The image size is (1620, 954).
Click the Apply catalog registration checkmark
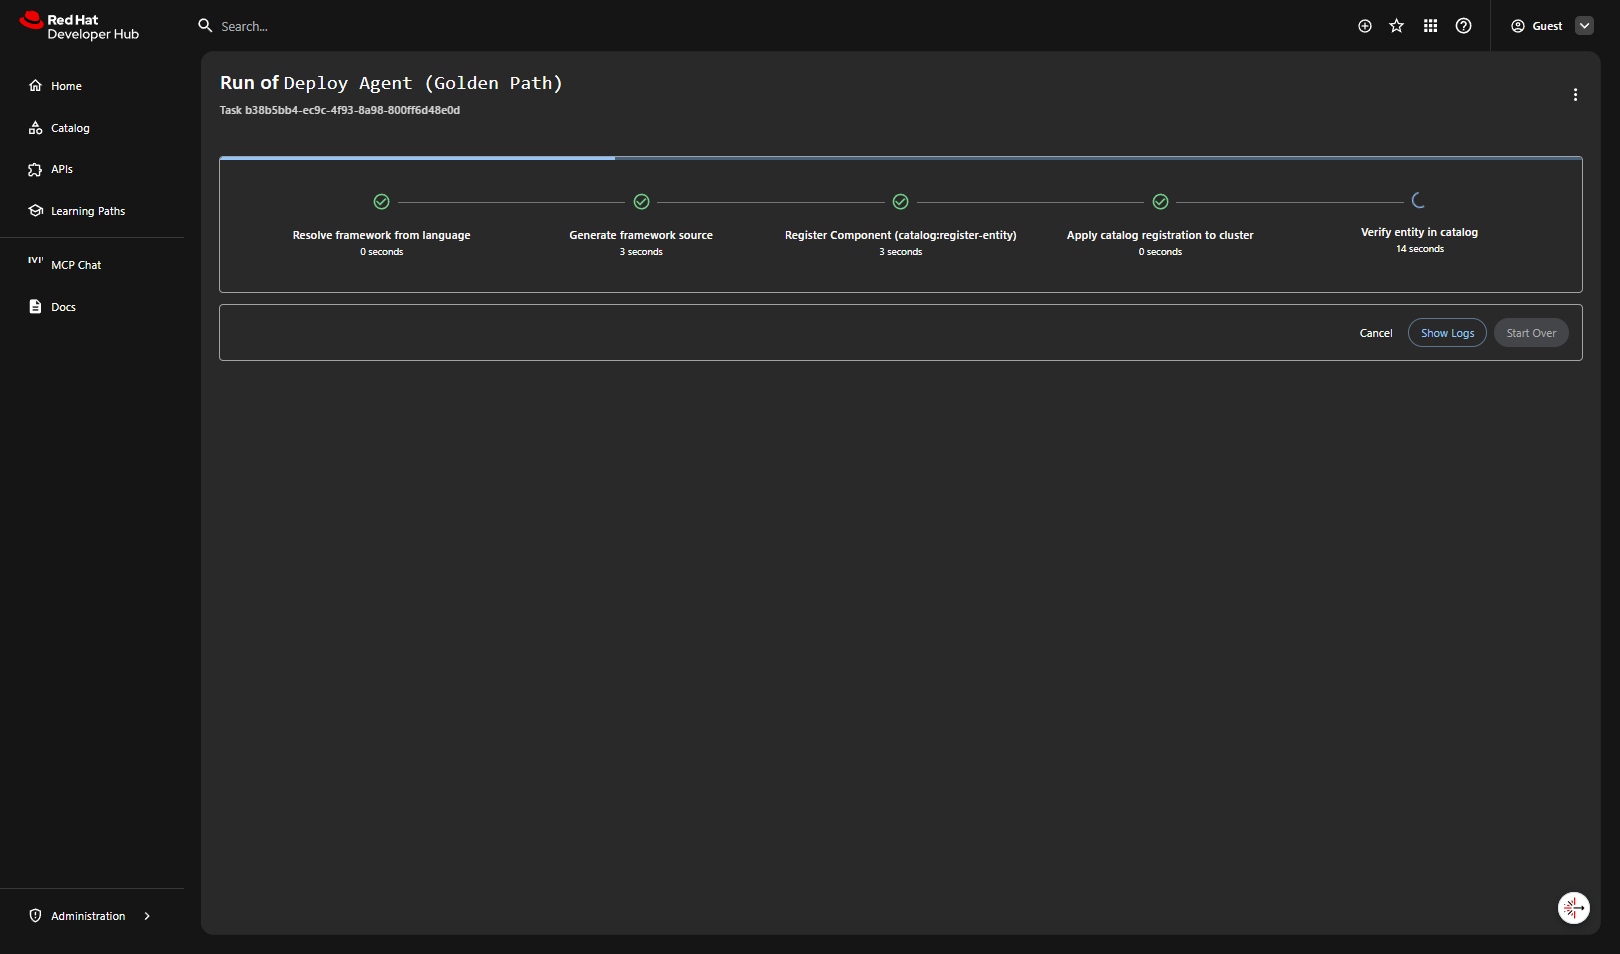tap(1161, 202)
